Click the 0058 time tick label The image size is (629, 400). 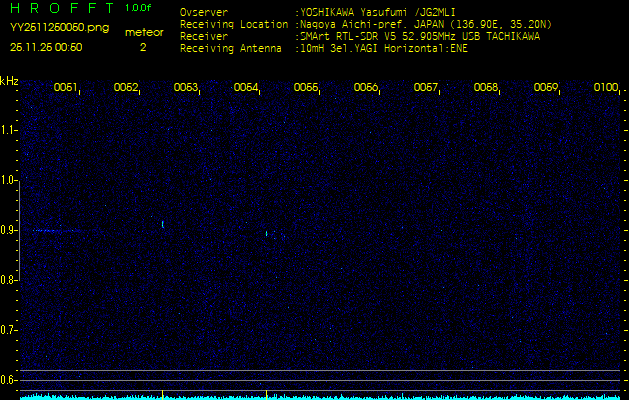pos(486,87)
